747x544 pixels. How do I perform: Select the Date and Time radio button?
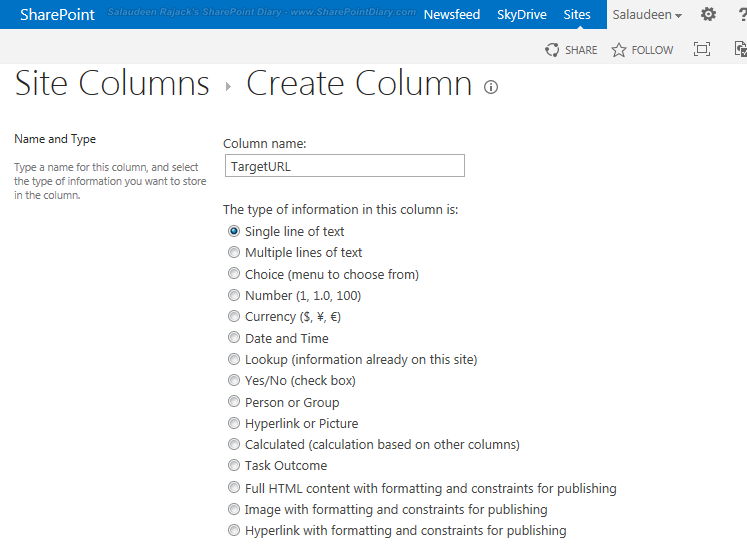pyautogui.click(x=234, y=338)
